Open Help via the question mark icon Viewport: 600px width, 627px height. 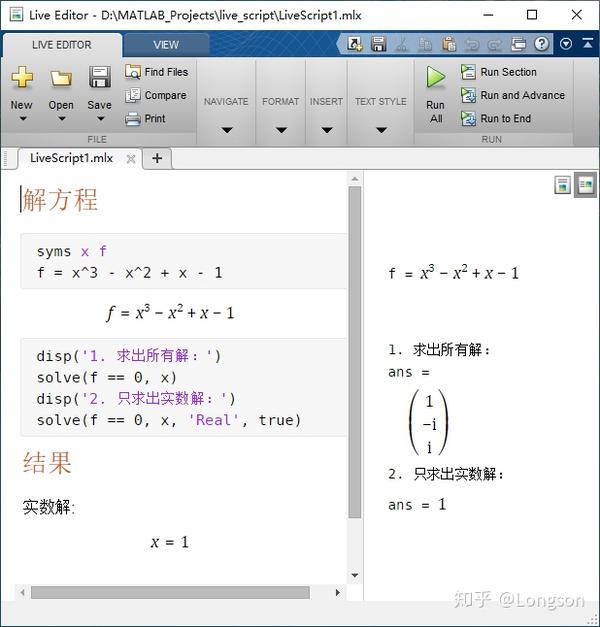[542, 44]
